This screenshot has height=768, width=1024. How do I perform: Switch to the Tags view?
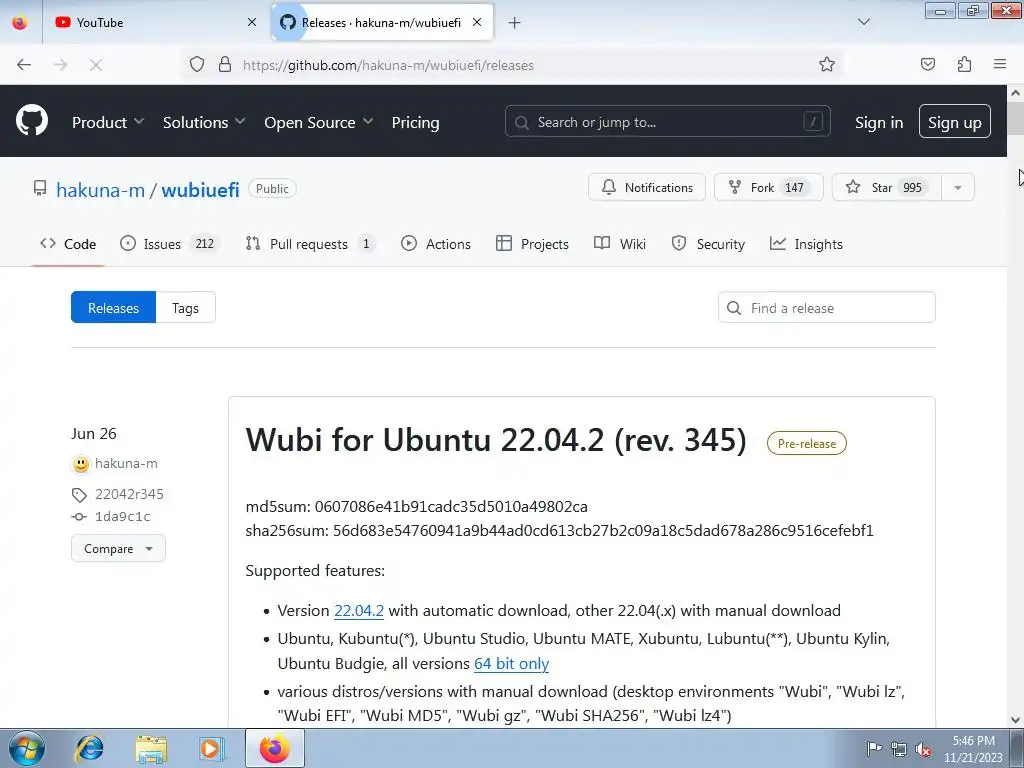pyautogui.click(x=185, y=307)
